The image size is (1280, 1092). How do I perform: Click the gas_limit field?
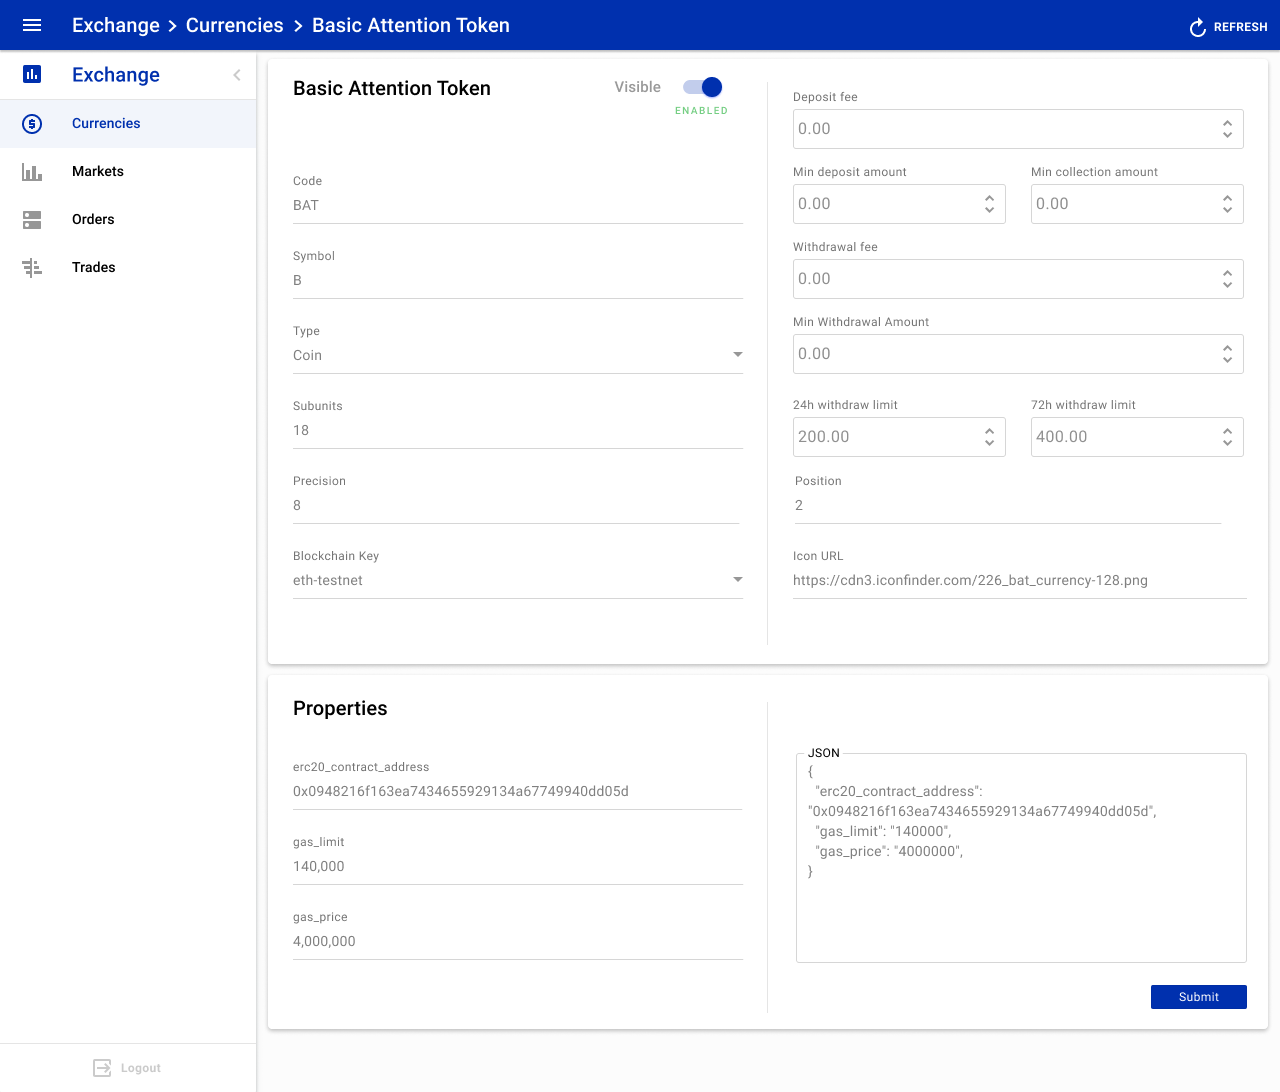[x=518, y=867]
